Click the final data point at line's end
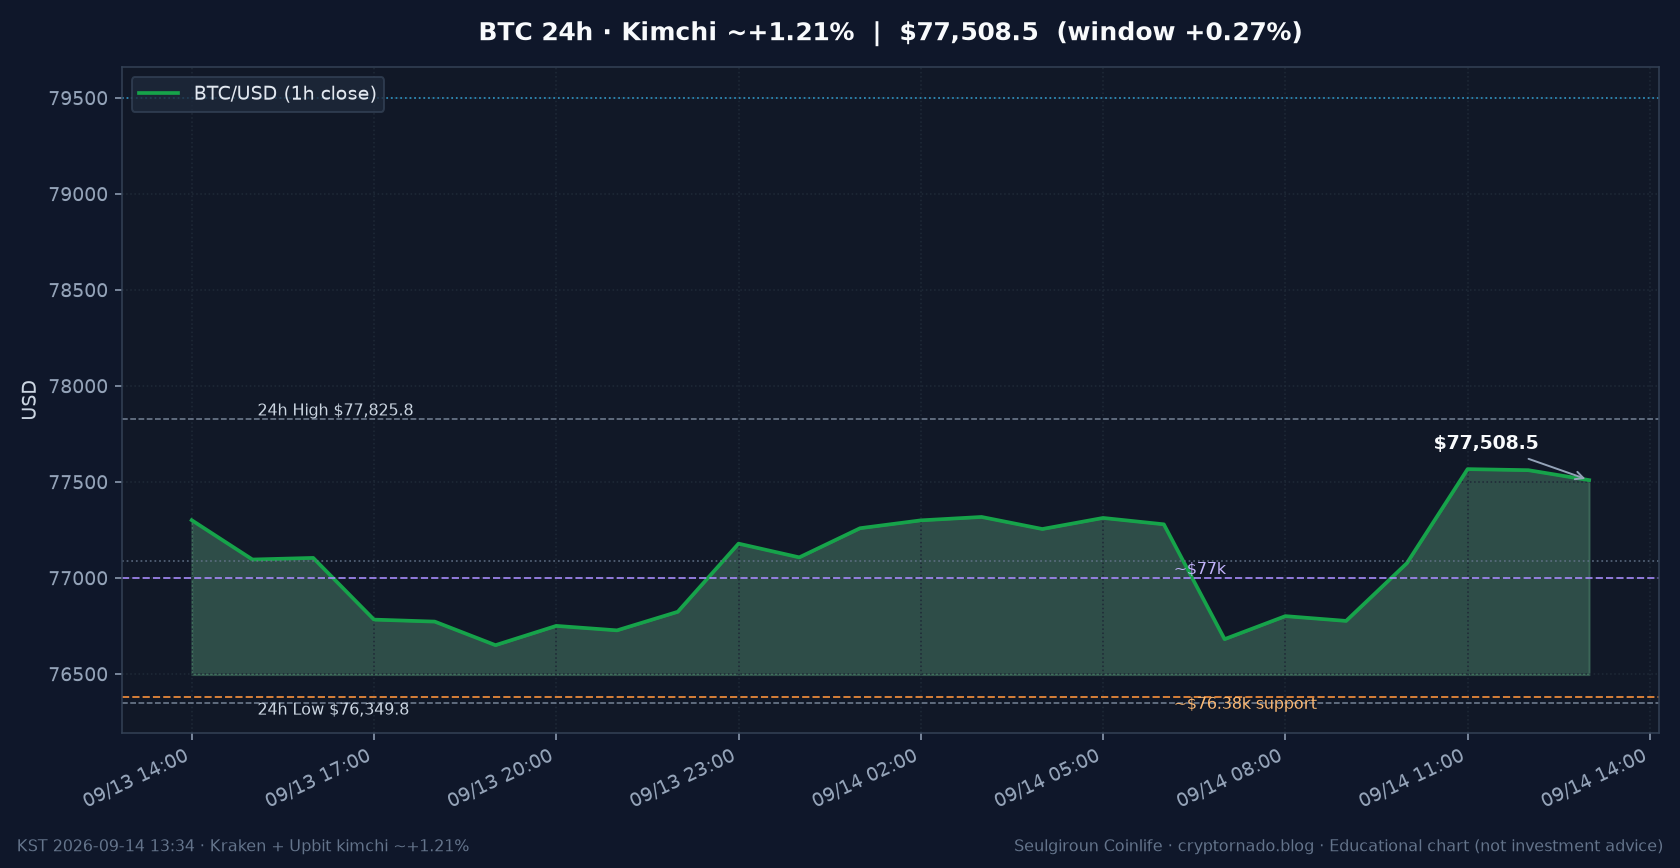The width and height of the screenshot is (1680, 868). [x=1589, y=480]
